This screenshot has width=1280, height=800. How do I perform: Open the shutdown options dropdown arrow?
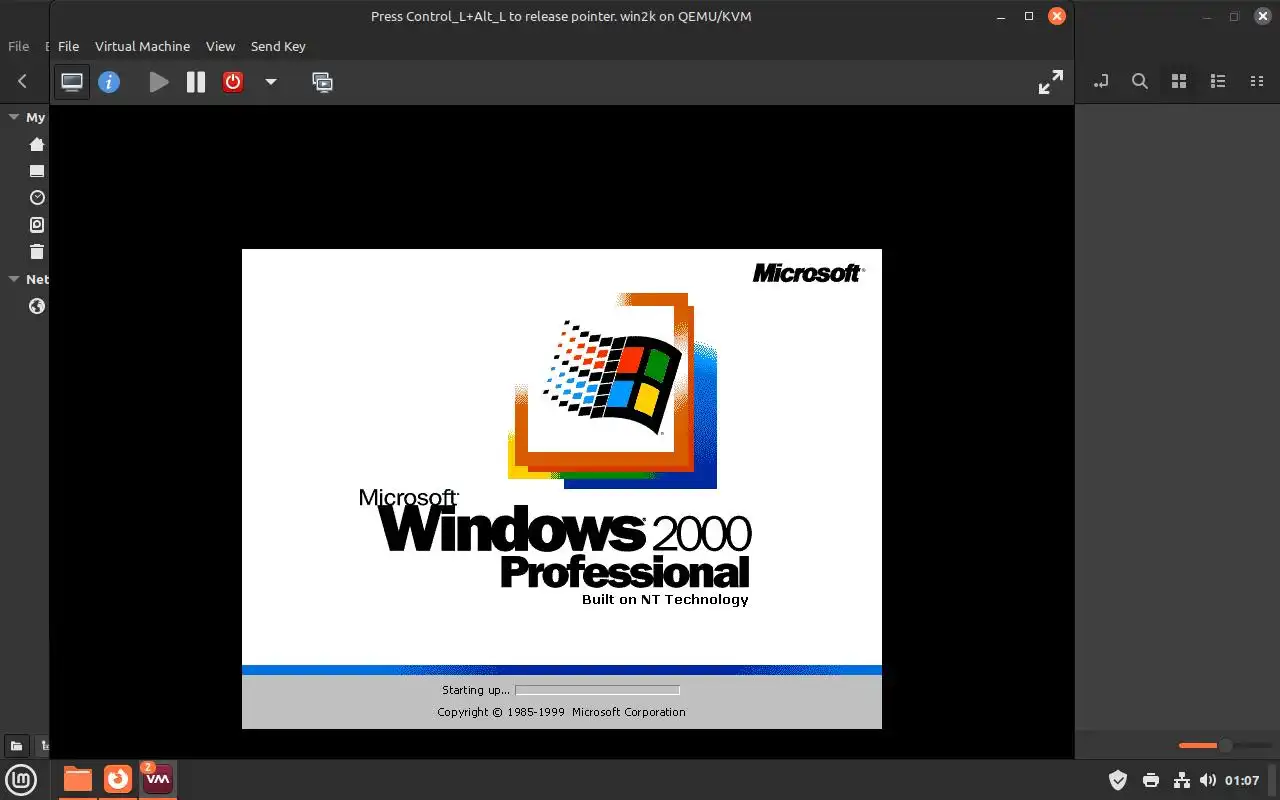270,82
